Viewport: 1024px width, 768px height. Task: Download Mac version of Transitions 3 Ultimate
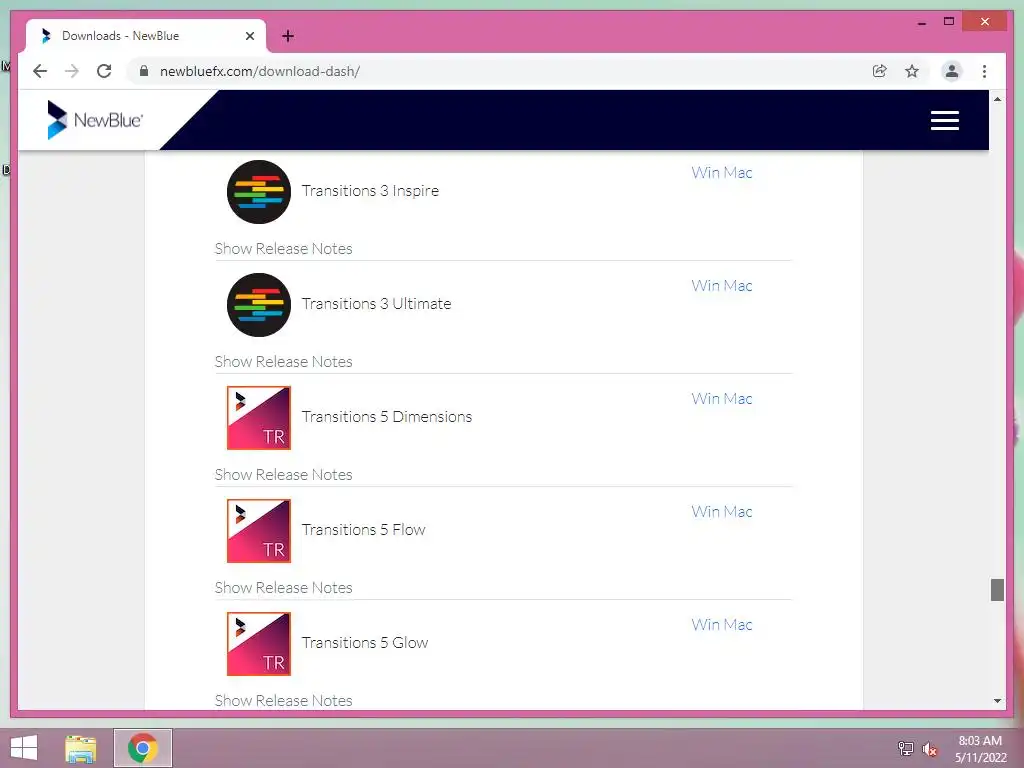738,285
